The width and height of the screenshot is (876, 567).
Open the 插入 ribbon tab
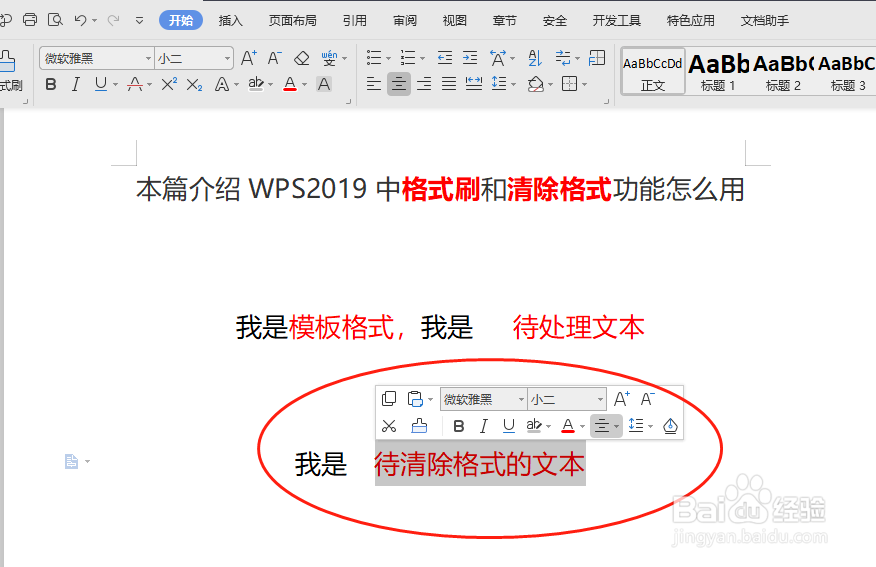click(231, 21)
